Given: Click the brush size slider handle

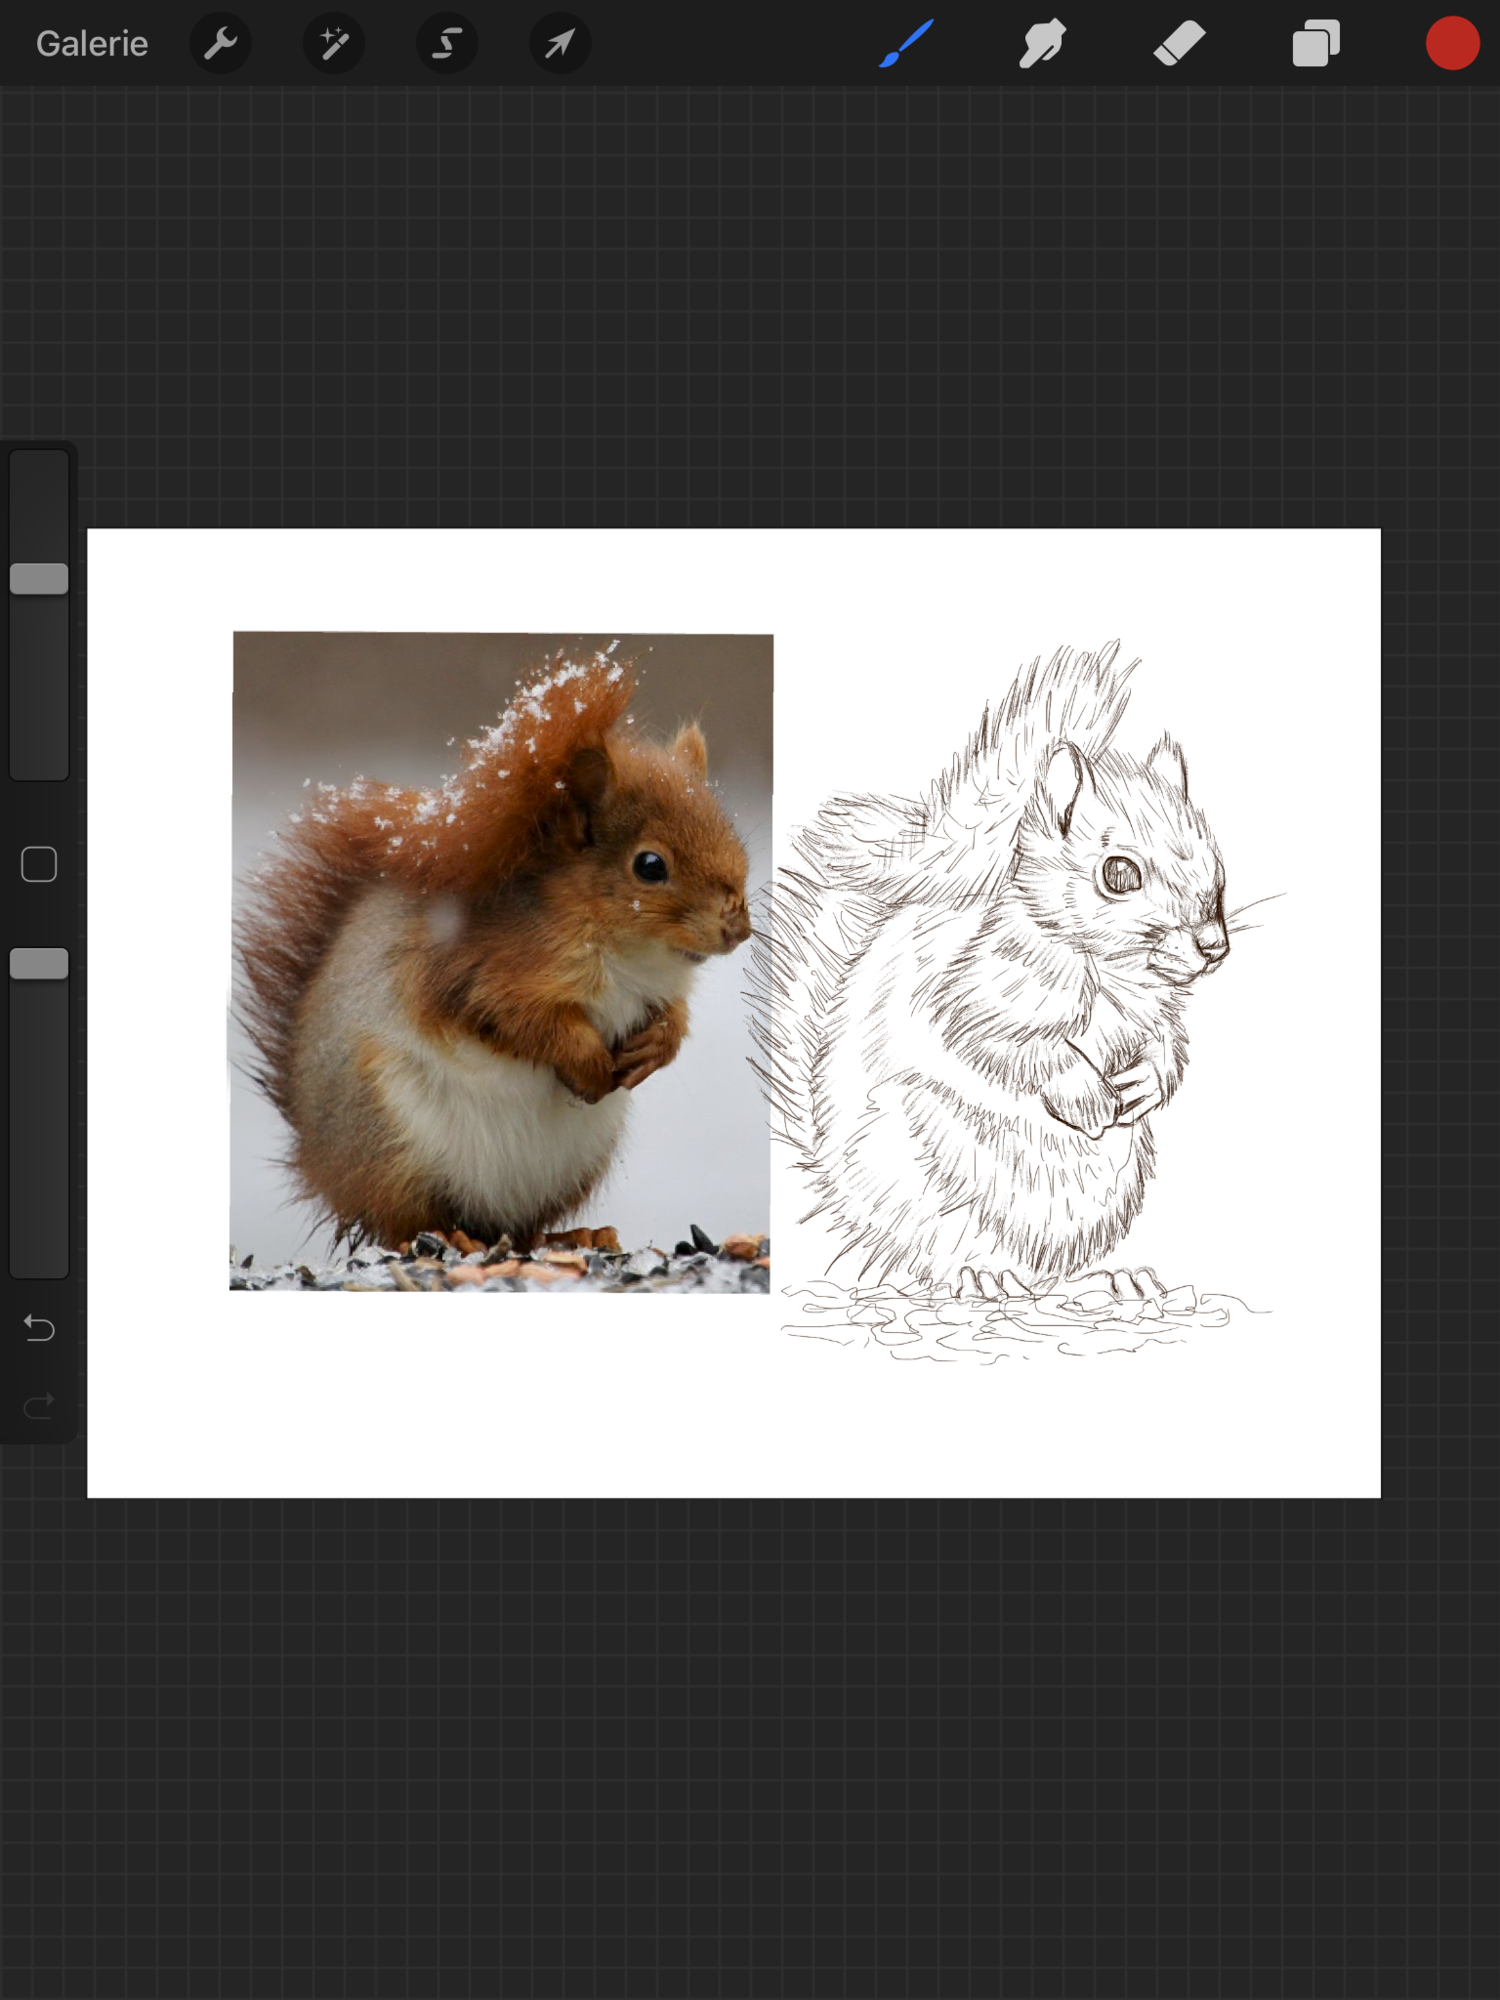Looking at the screenshot, I should [39, 579].
